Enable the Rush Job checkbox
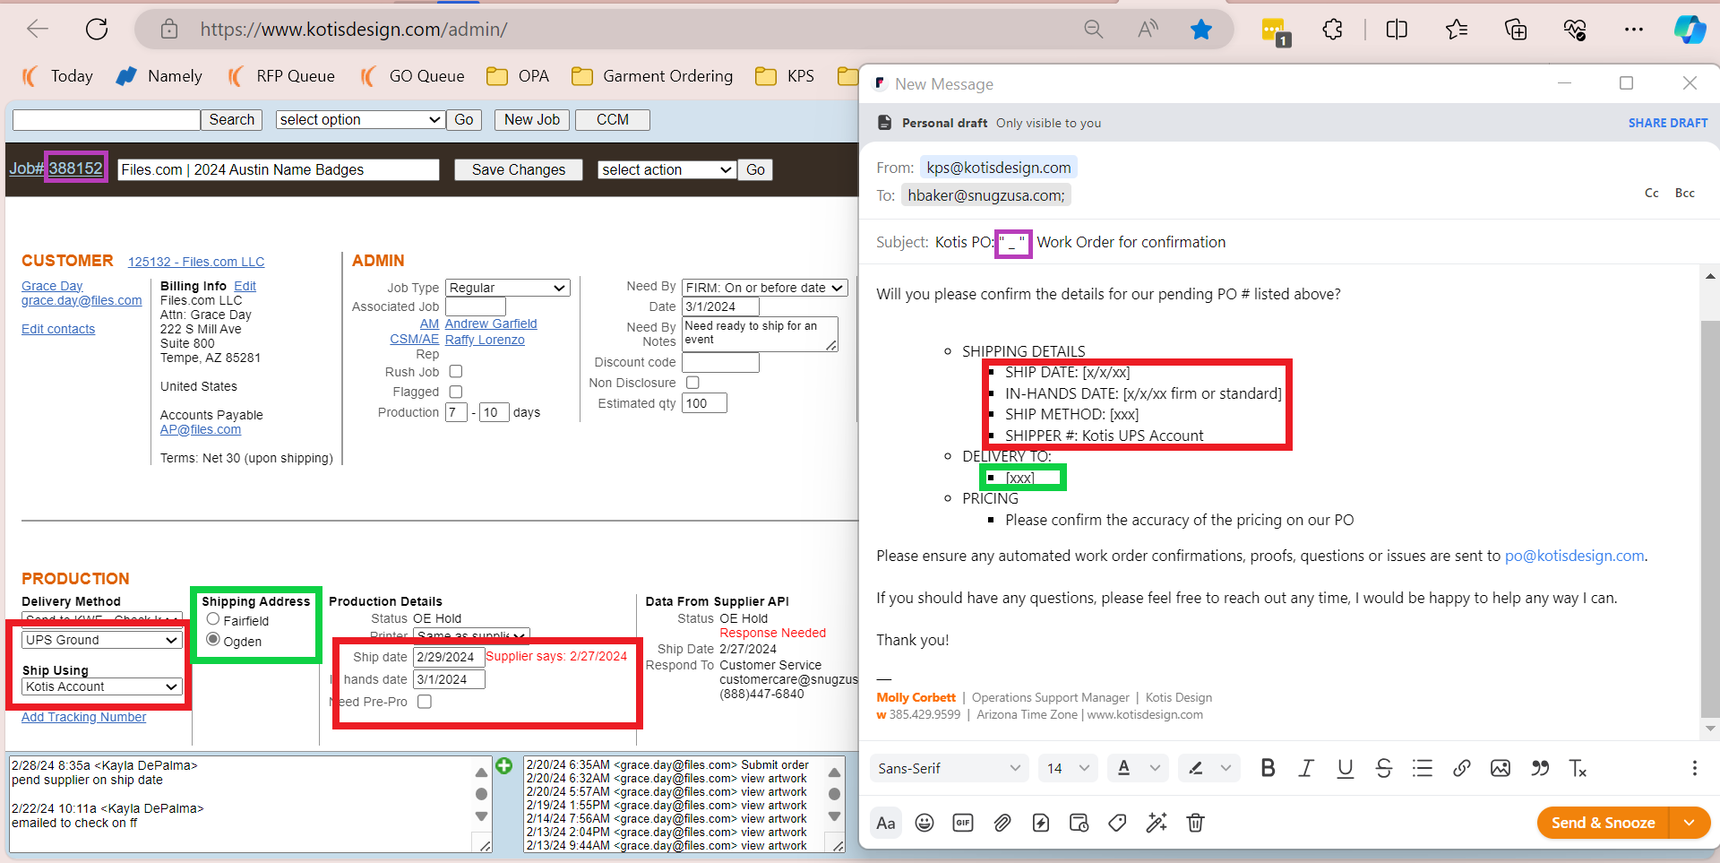 pos(456,372)
